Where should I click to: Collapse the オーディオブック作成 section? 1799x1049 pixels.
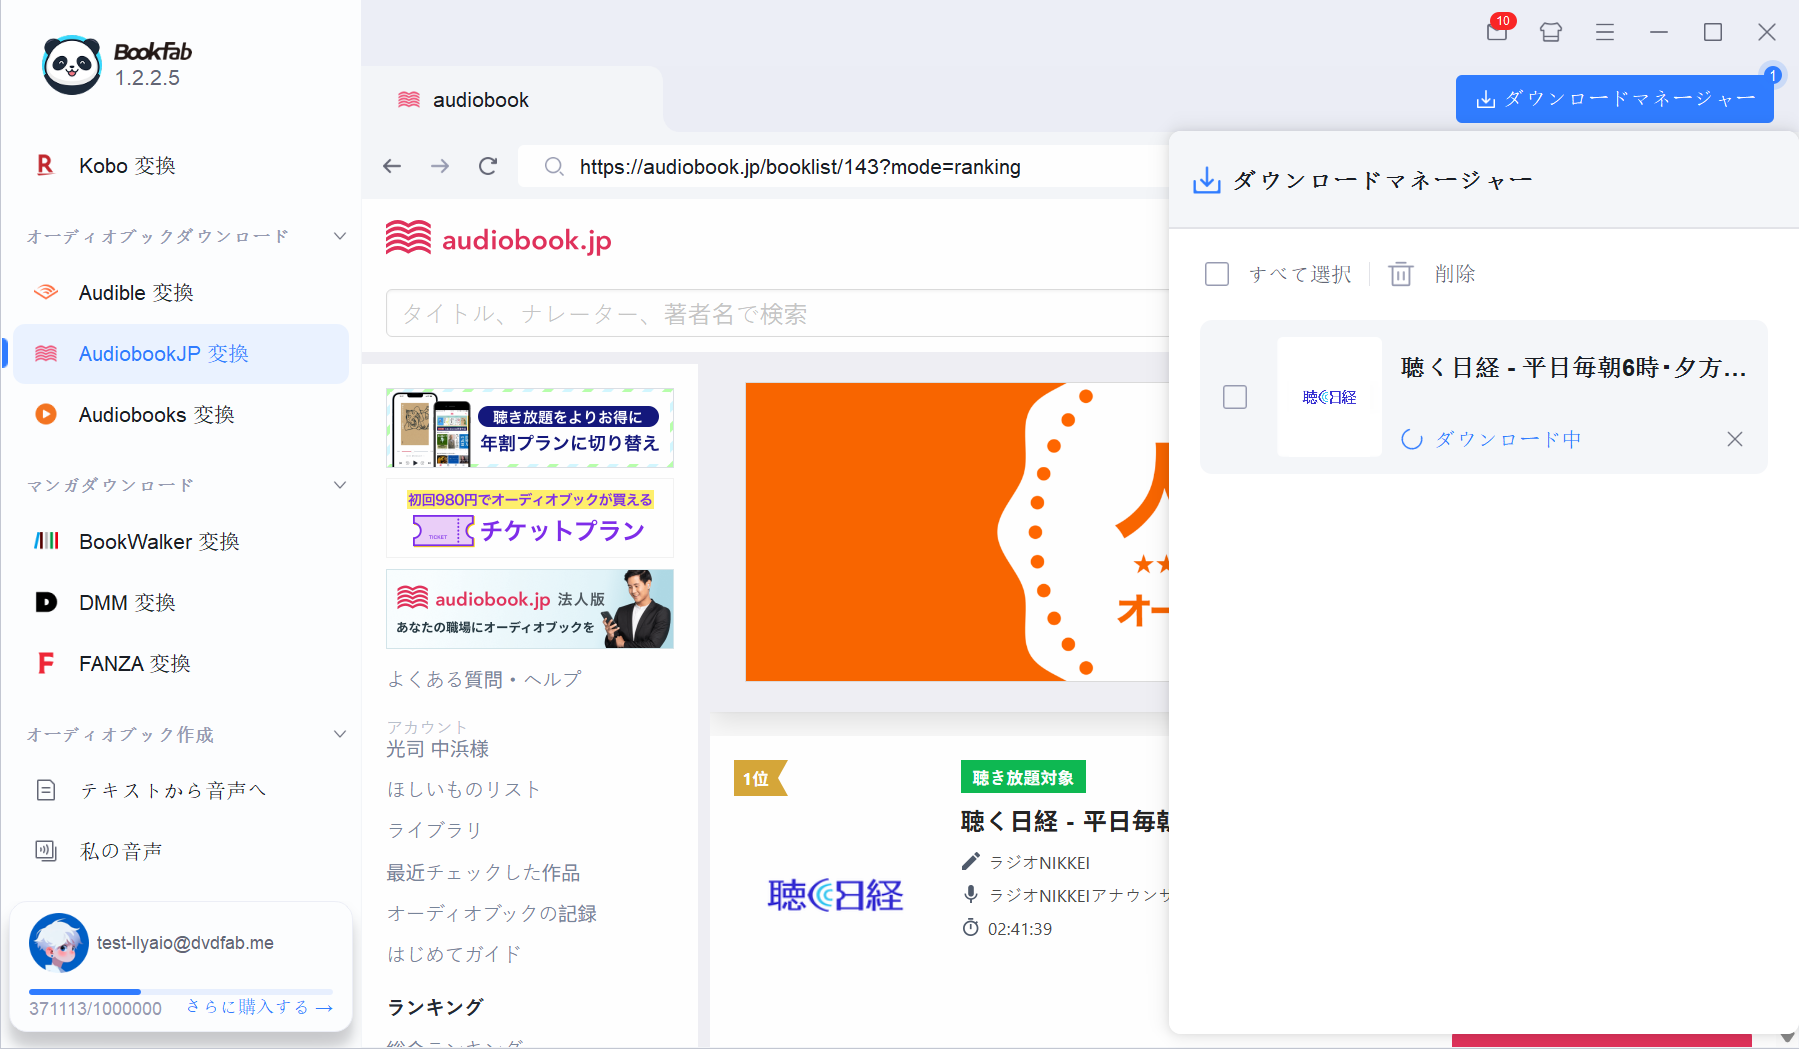click(340, 733)
